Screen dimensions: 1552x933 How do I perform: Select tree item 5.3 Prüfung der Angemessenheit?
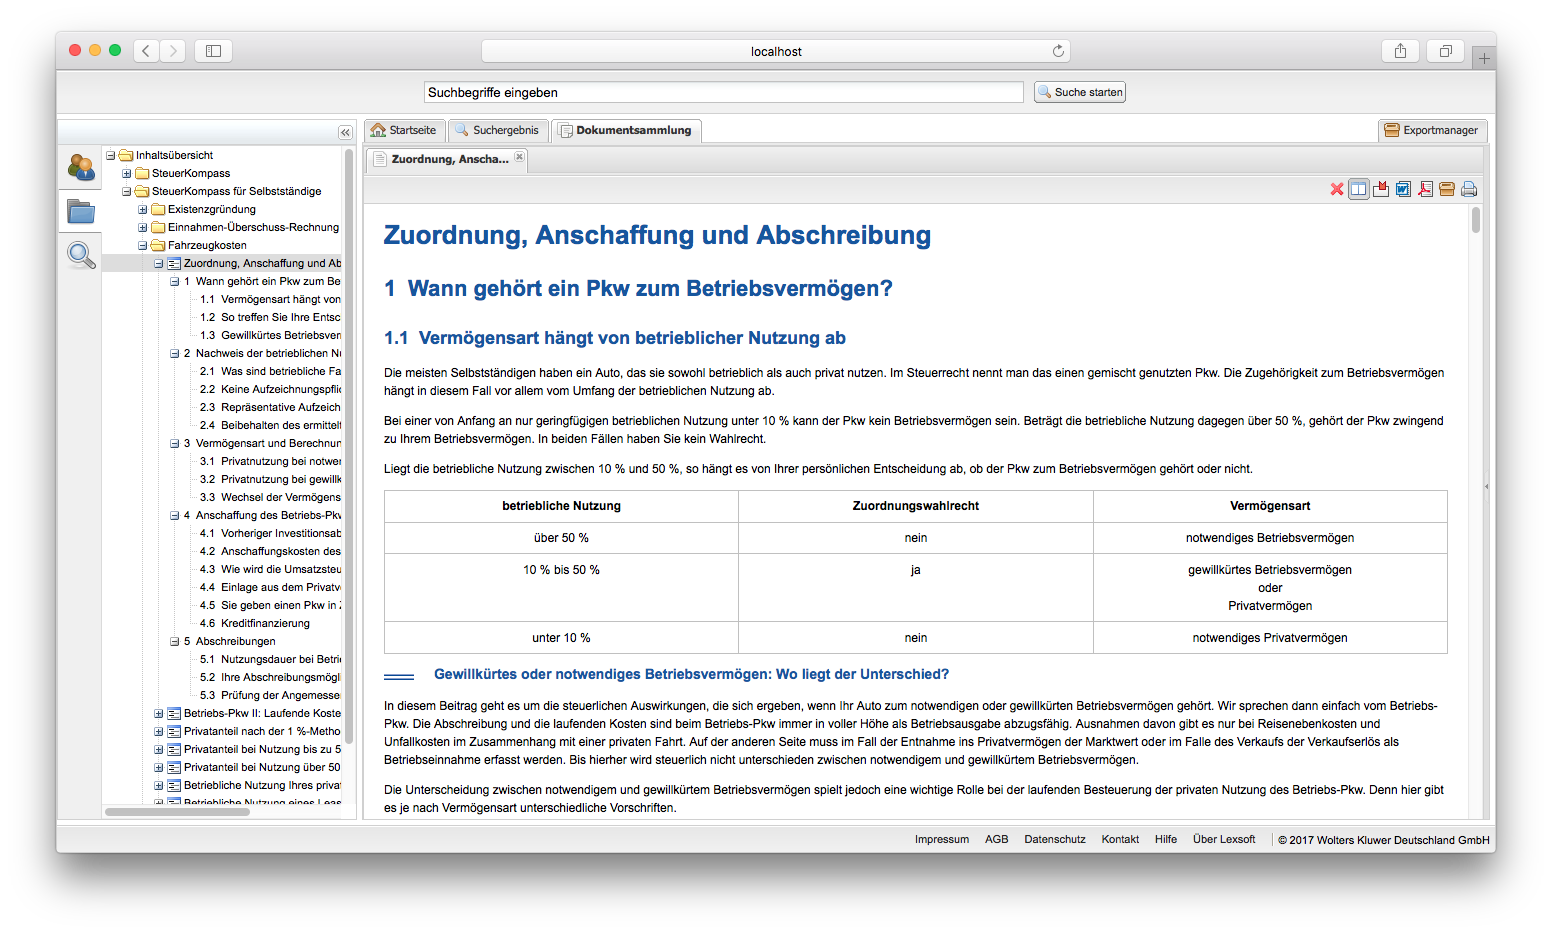click(x=270, y=695)
